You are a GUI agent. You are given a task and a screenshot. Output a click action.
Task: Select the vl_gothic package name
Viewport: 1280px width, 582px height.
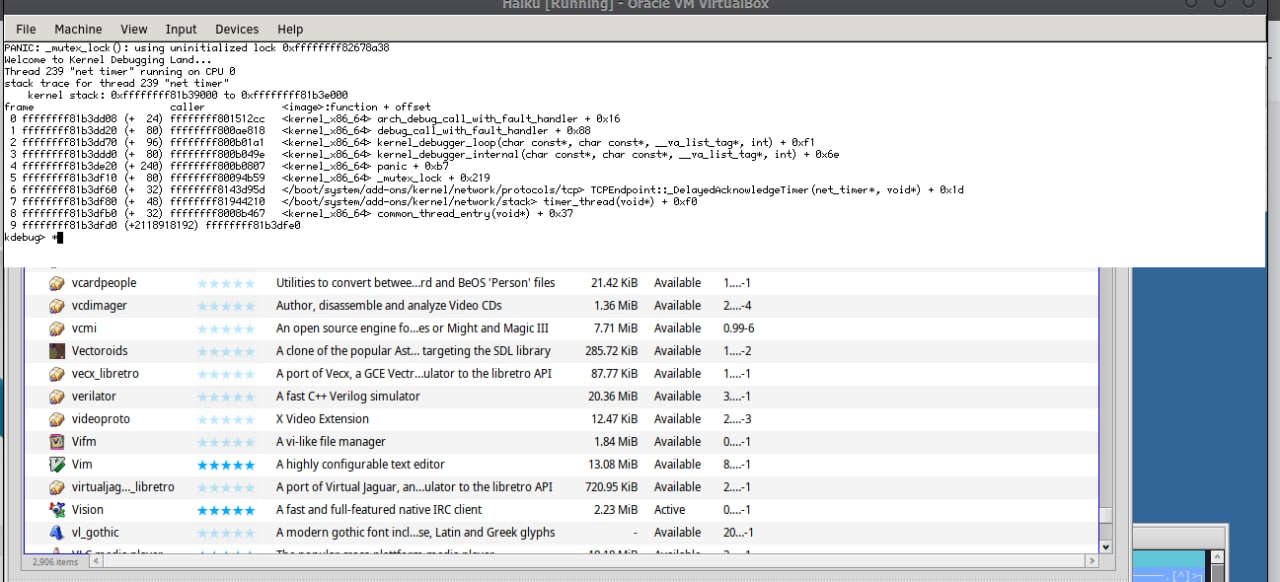tap(95, 532)
